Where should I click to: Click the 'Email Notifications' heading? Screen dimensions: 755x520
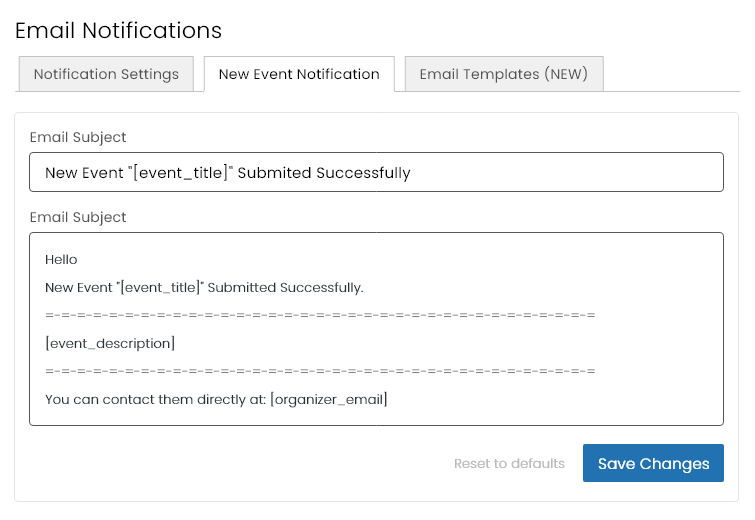[x=118, y=30]
